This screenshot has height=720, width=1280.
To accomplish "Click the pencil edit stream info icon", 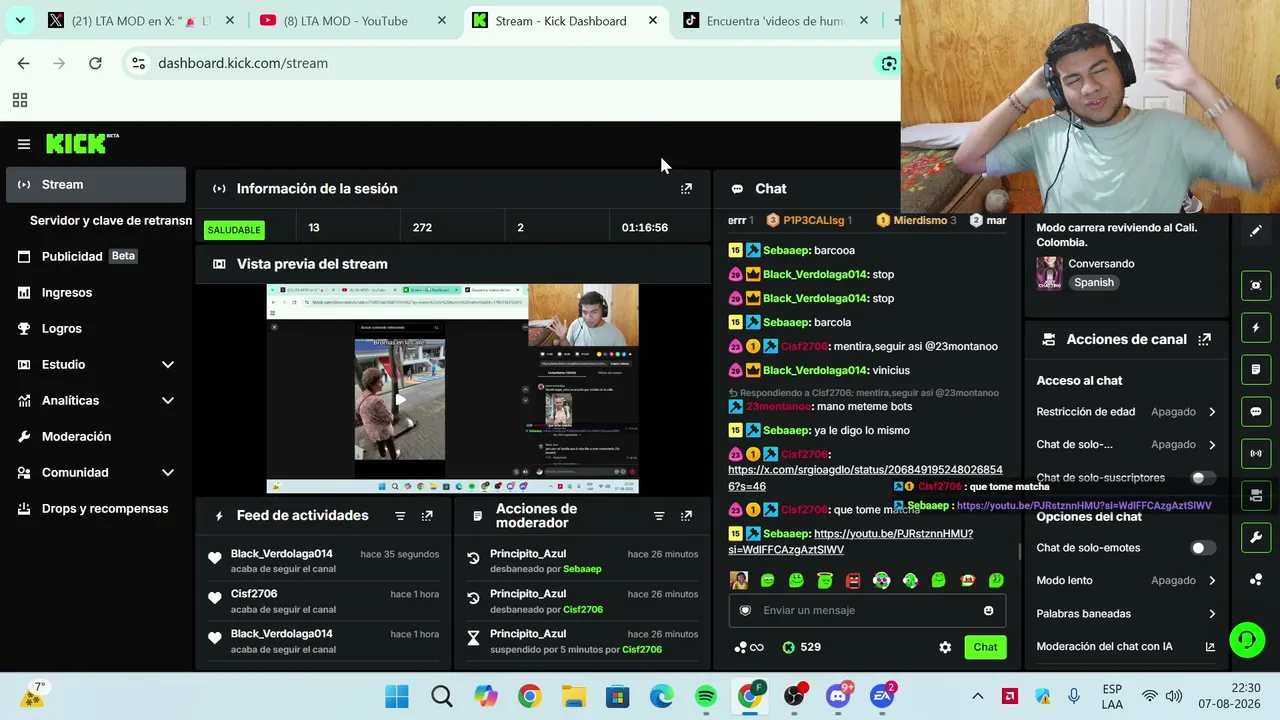I will coord(1256,231).
